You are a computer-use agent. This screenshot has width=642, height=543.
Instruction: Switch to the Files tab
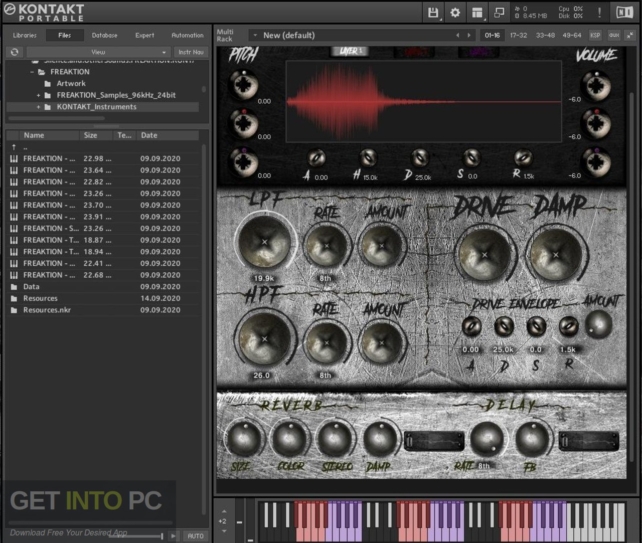pos(65,36)
